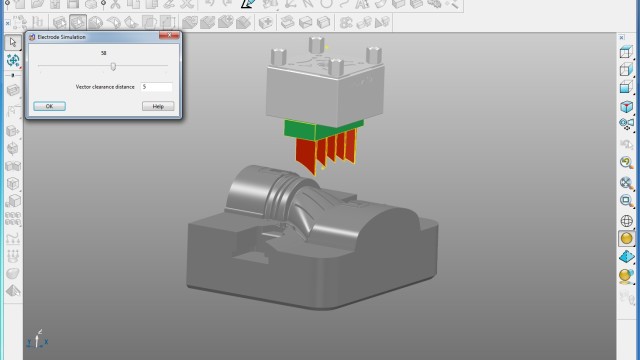Click the Undo arrow icon

tap(209, 4)
